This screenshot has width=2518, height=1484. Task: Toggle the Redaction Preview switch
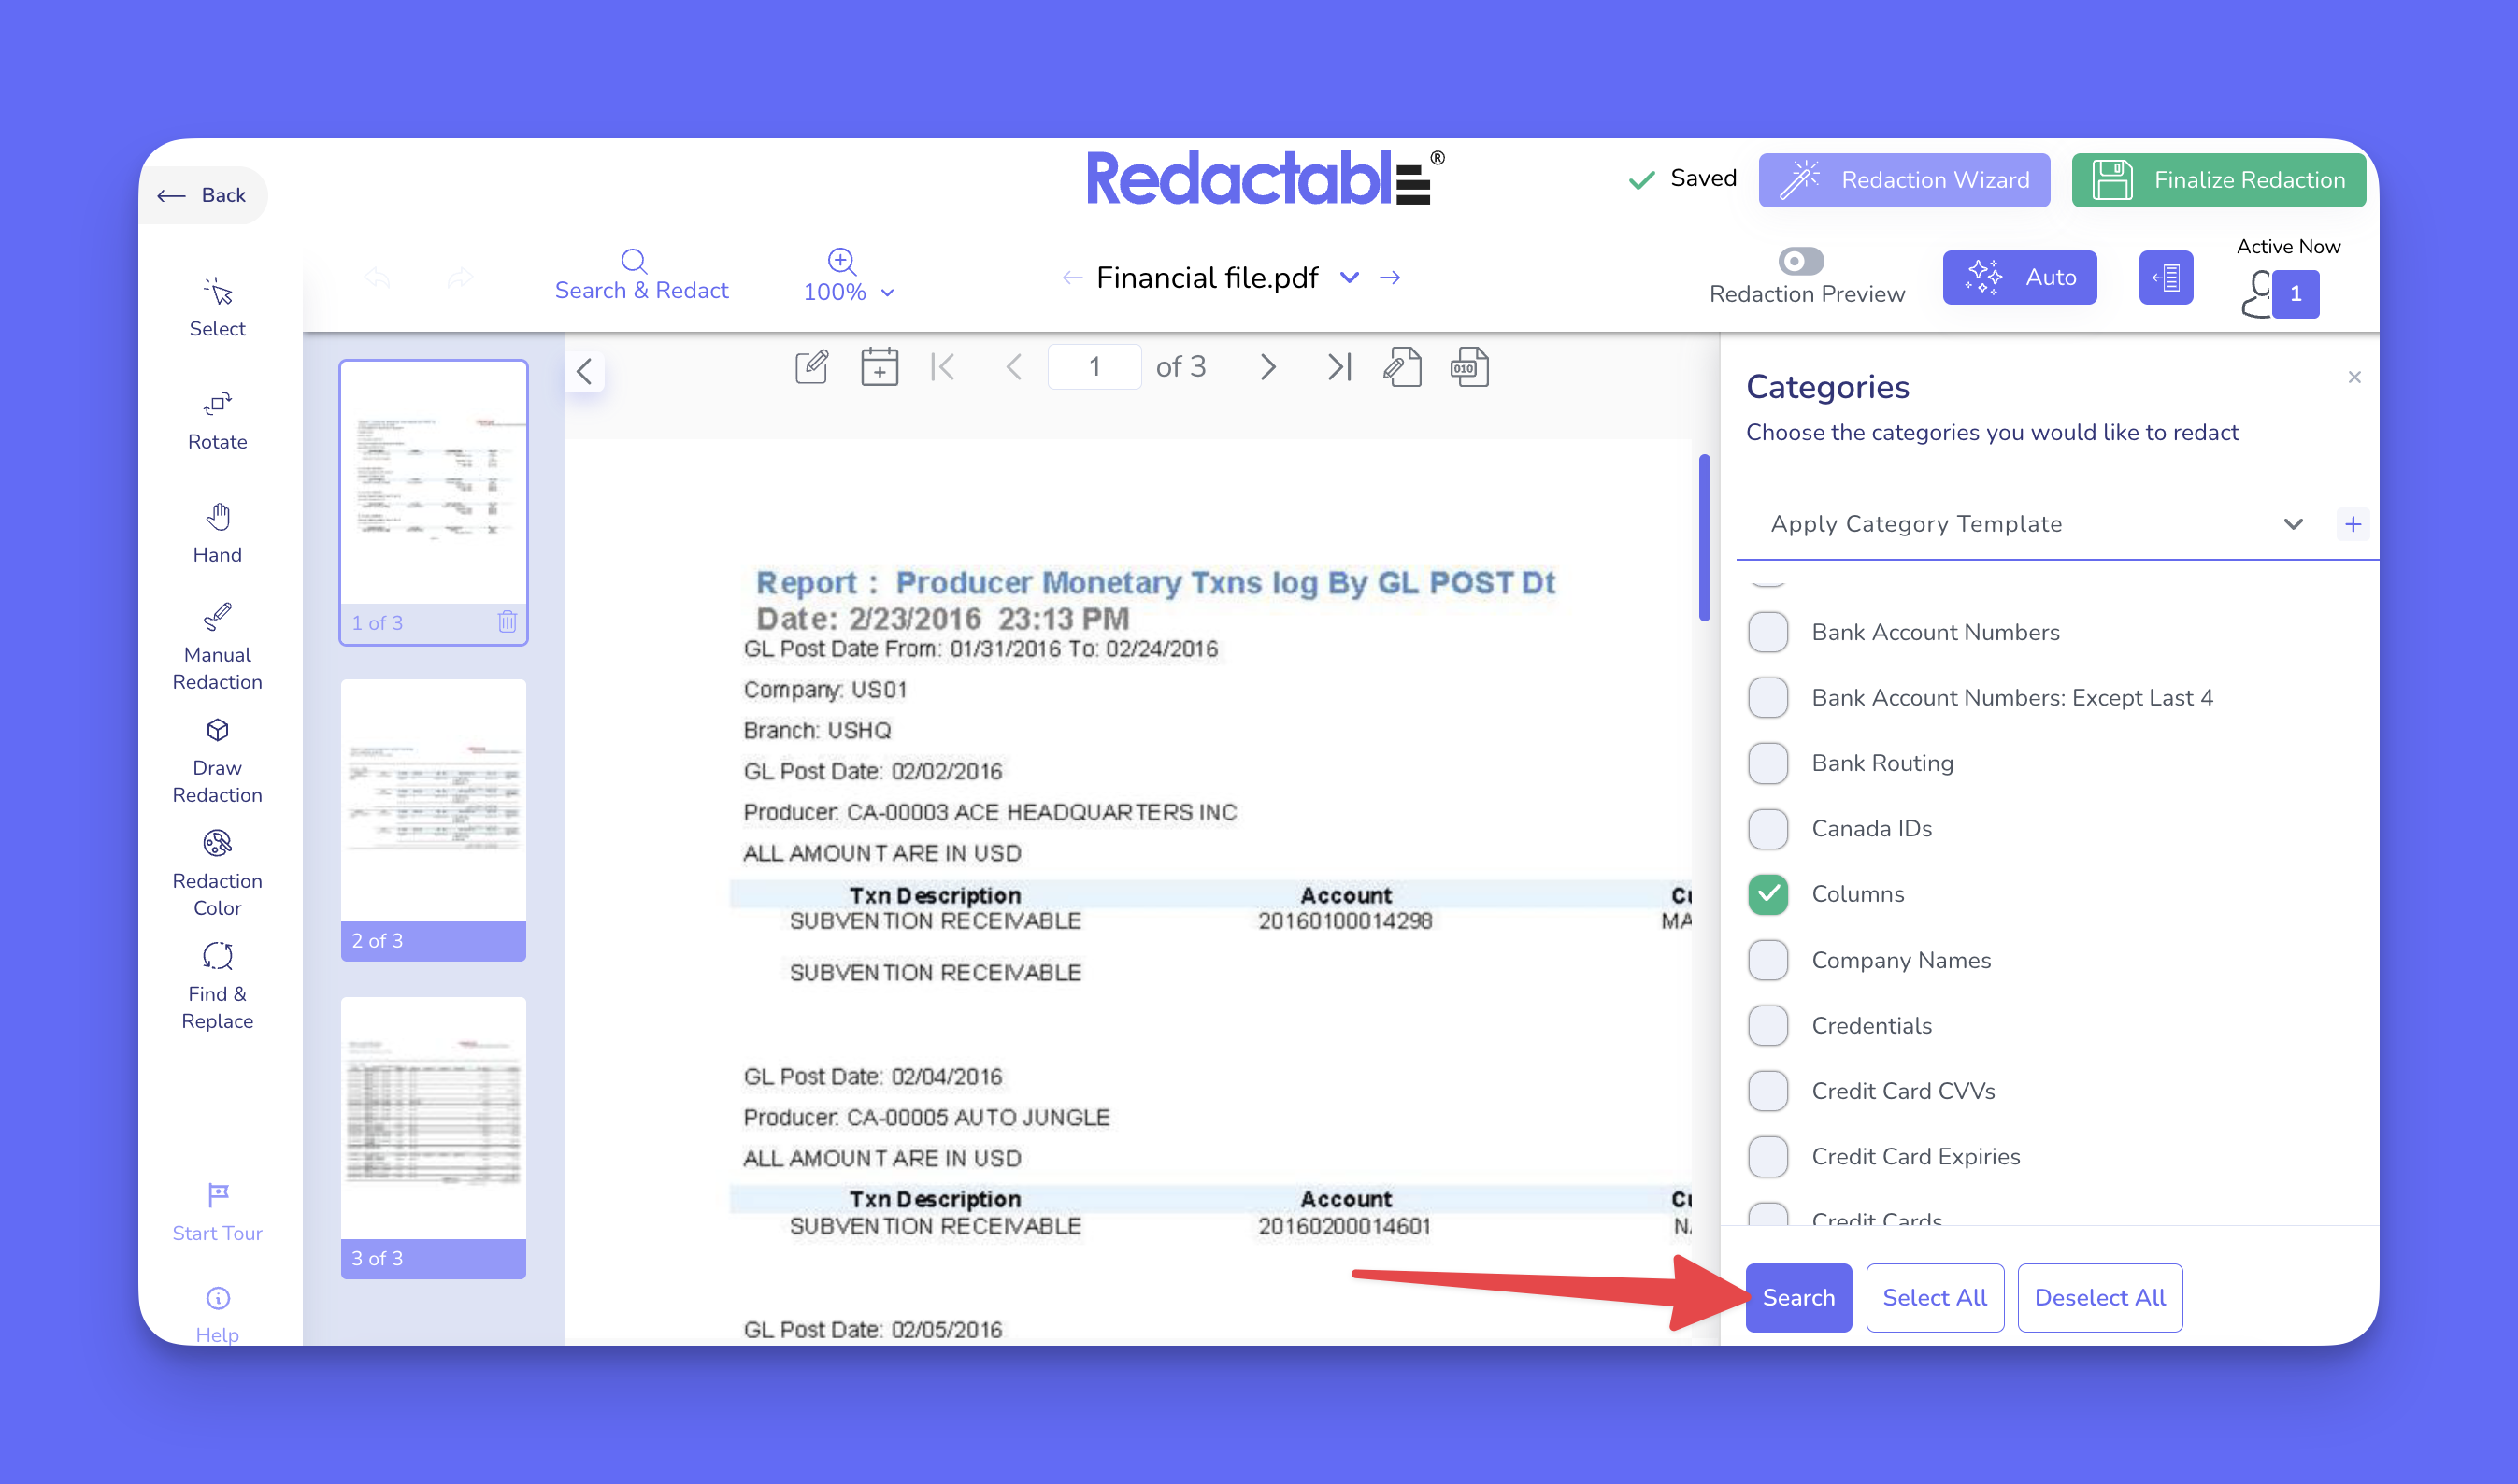tap(1800, 261)
